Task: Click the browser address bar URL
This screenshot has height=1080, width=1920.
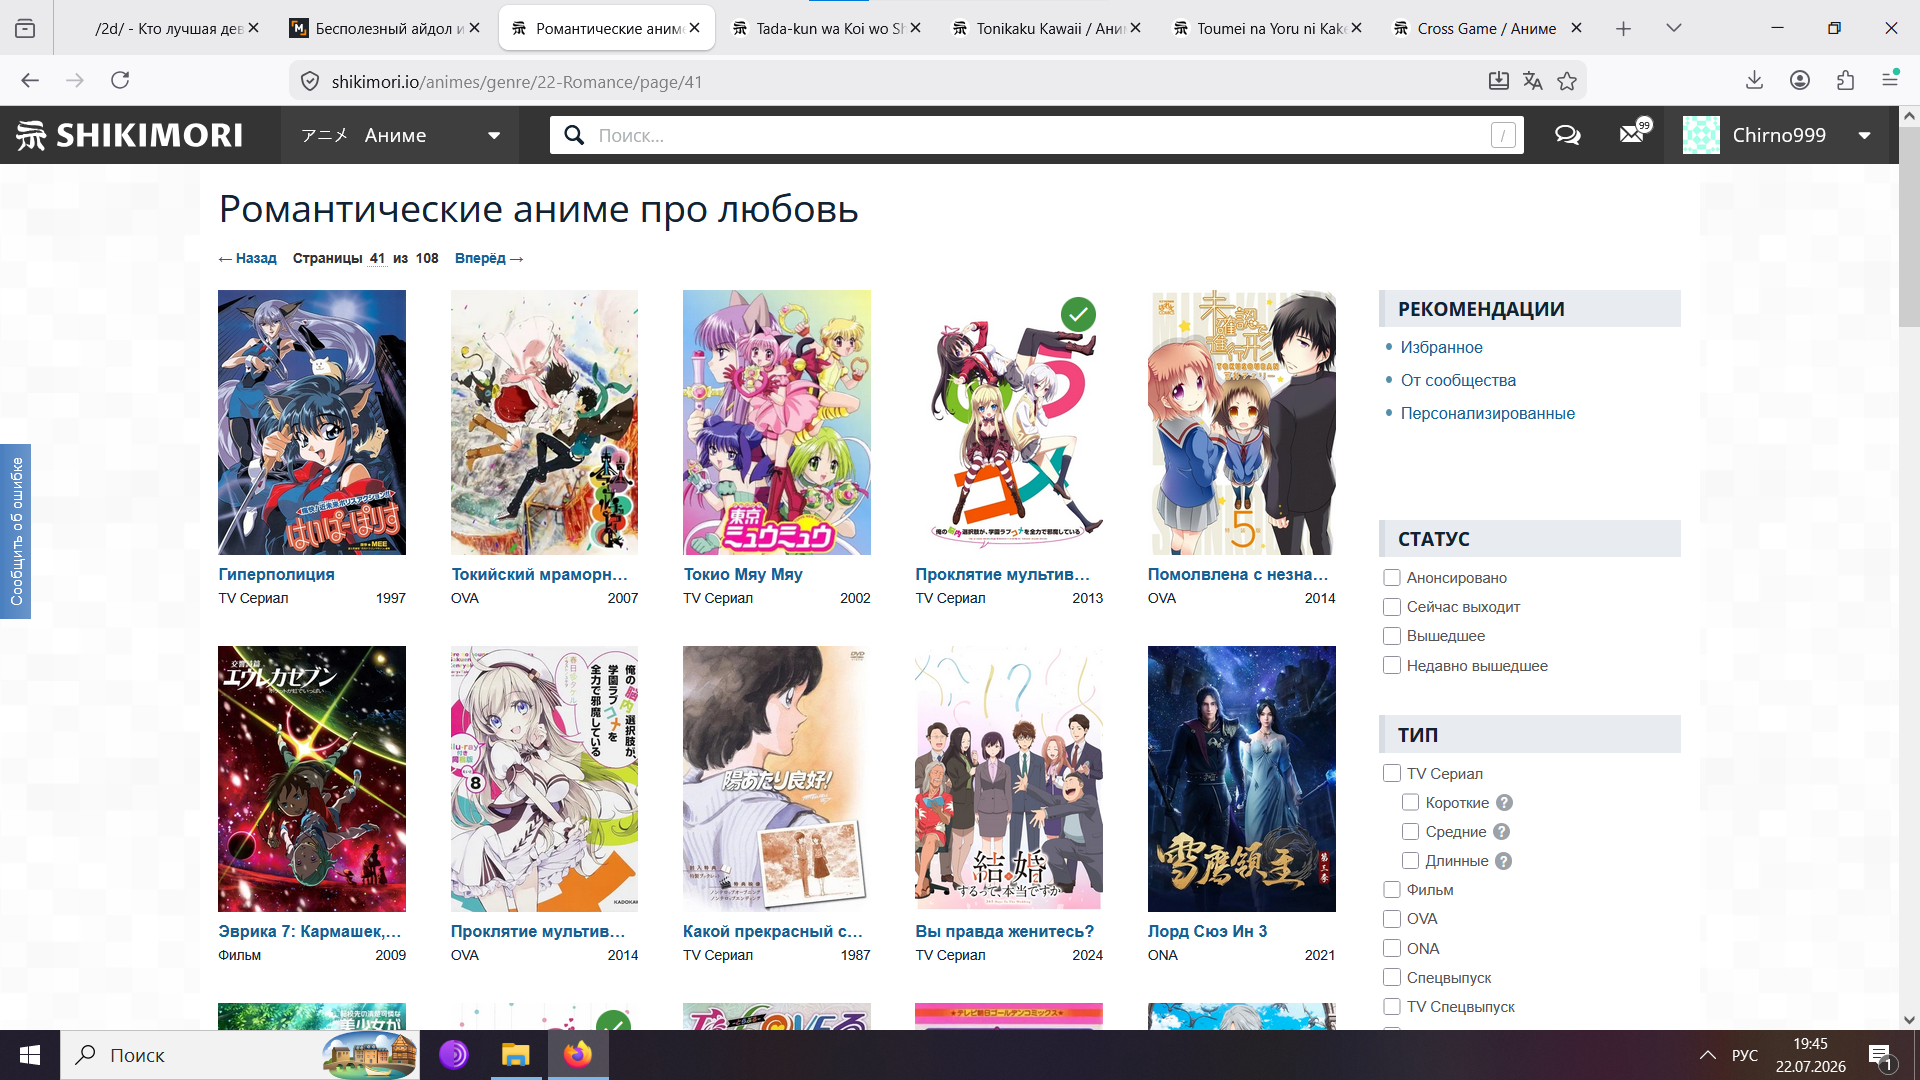Action: pos(517,82)
